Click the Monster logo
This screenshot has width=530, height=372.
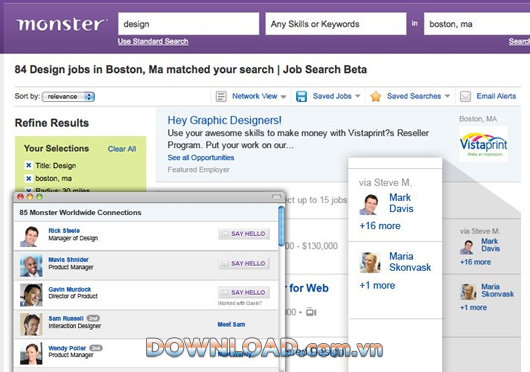tap(62, 24)
